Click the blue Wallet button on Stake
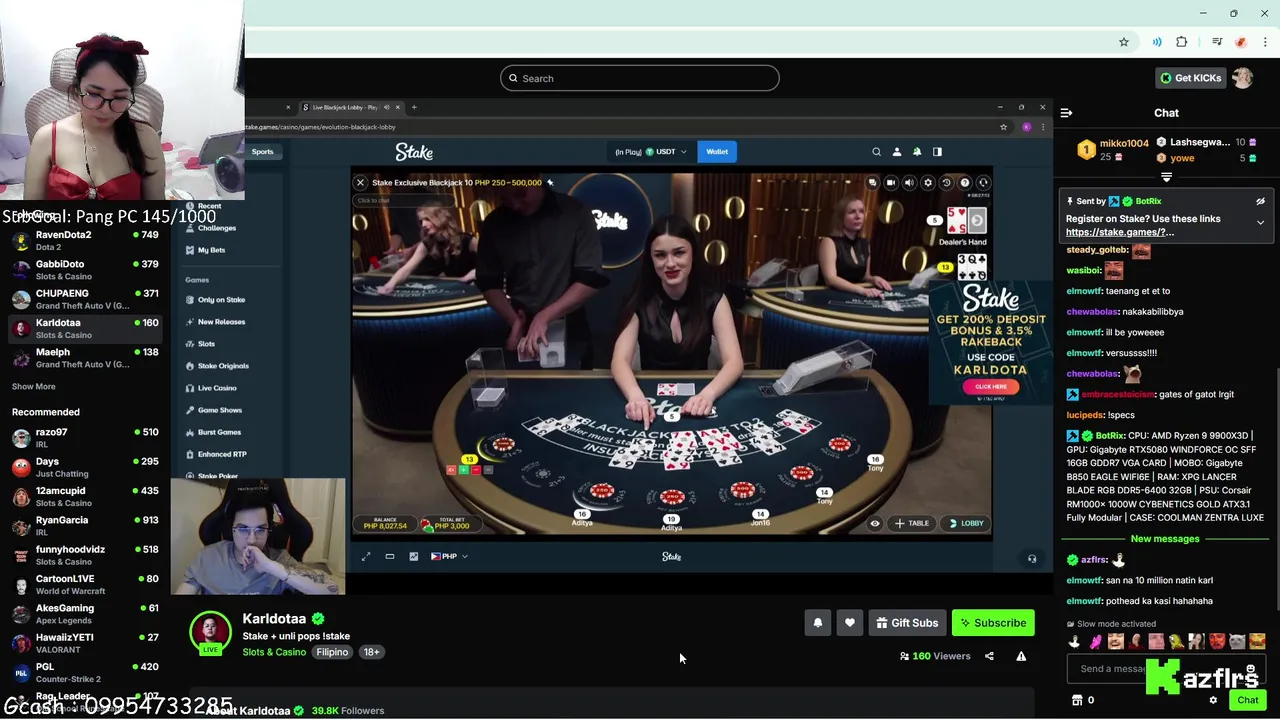This screenshot has width=1280, height=720. (x=717, y=152)
